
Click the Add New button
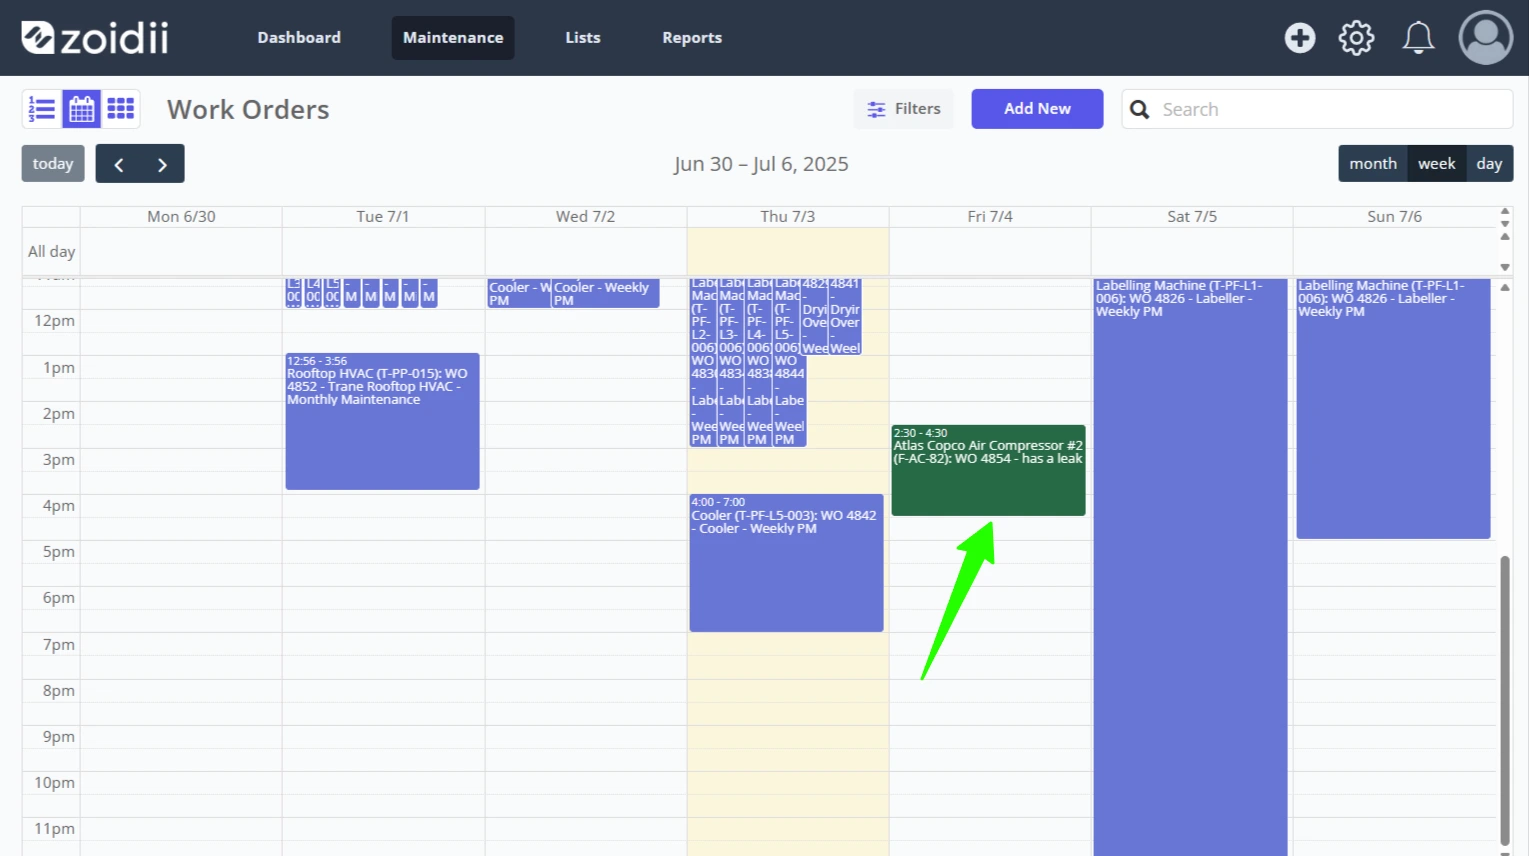coord(1037,109)
